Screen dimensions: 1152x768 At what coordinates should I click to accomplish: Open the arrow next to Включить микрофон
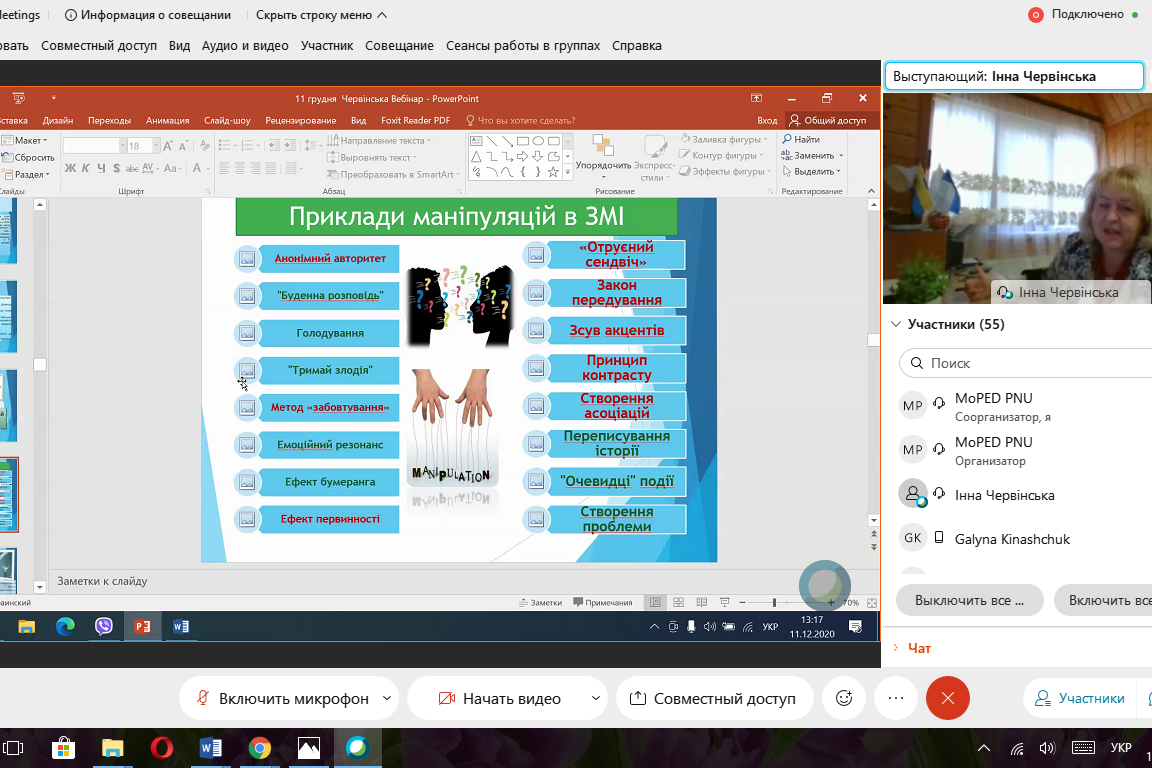[385, 698]
